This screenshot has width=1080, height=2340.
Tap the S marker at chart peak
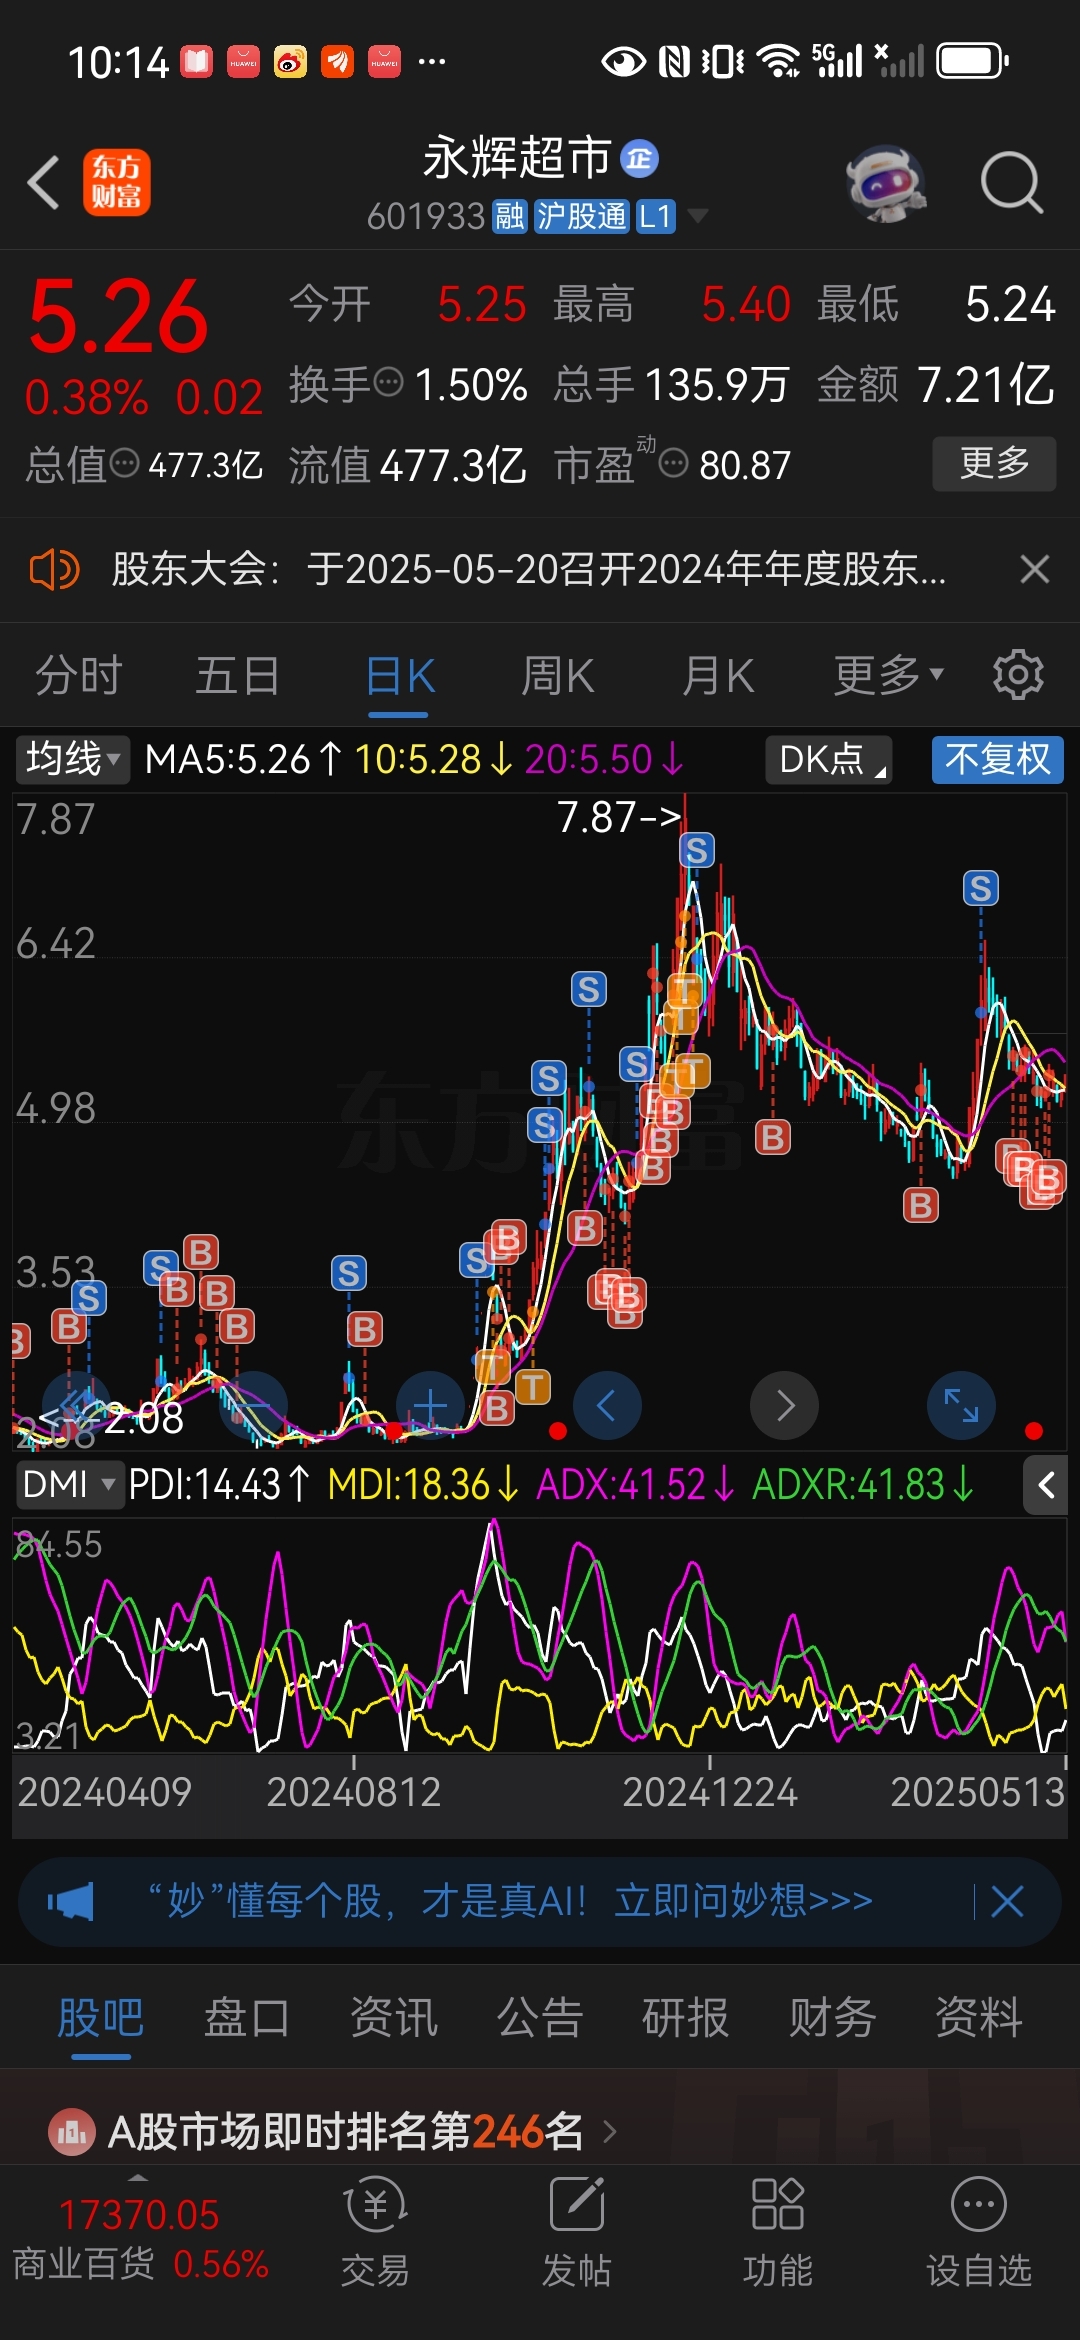697,851
